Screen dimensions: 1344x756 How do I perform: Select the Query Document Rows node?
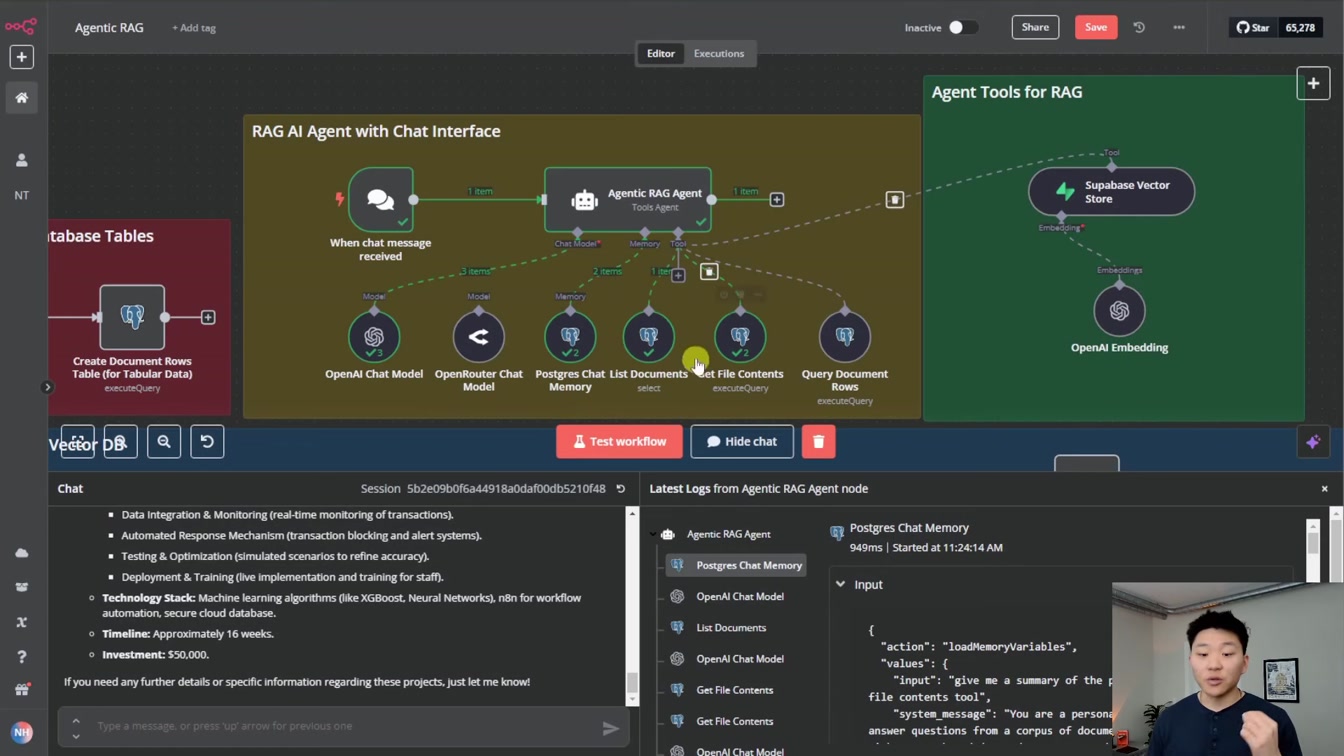pos(845,337)
